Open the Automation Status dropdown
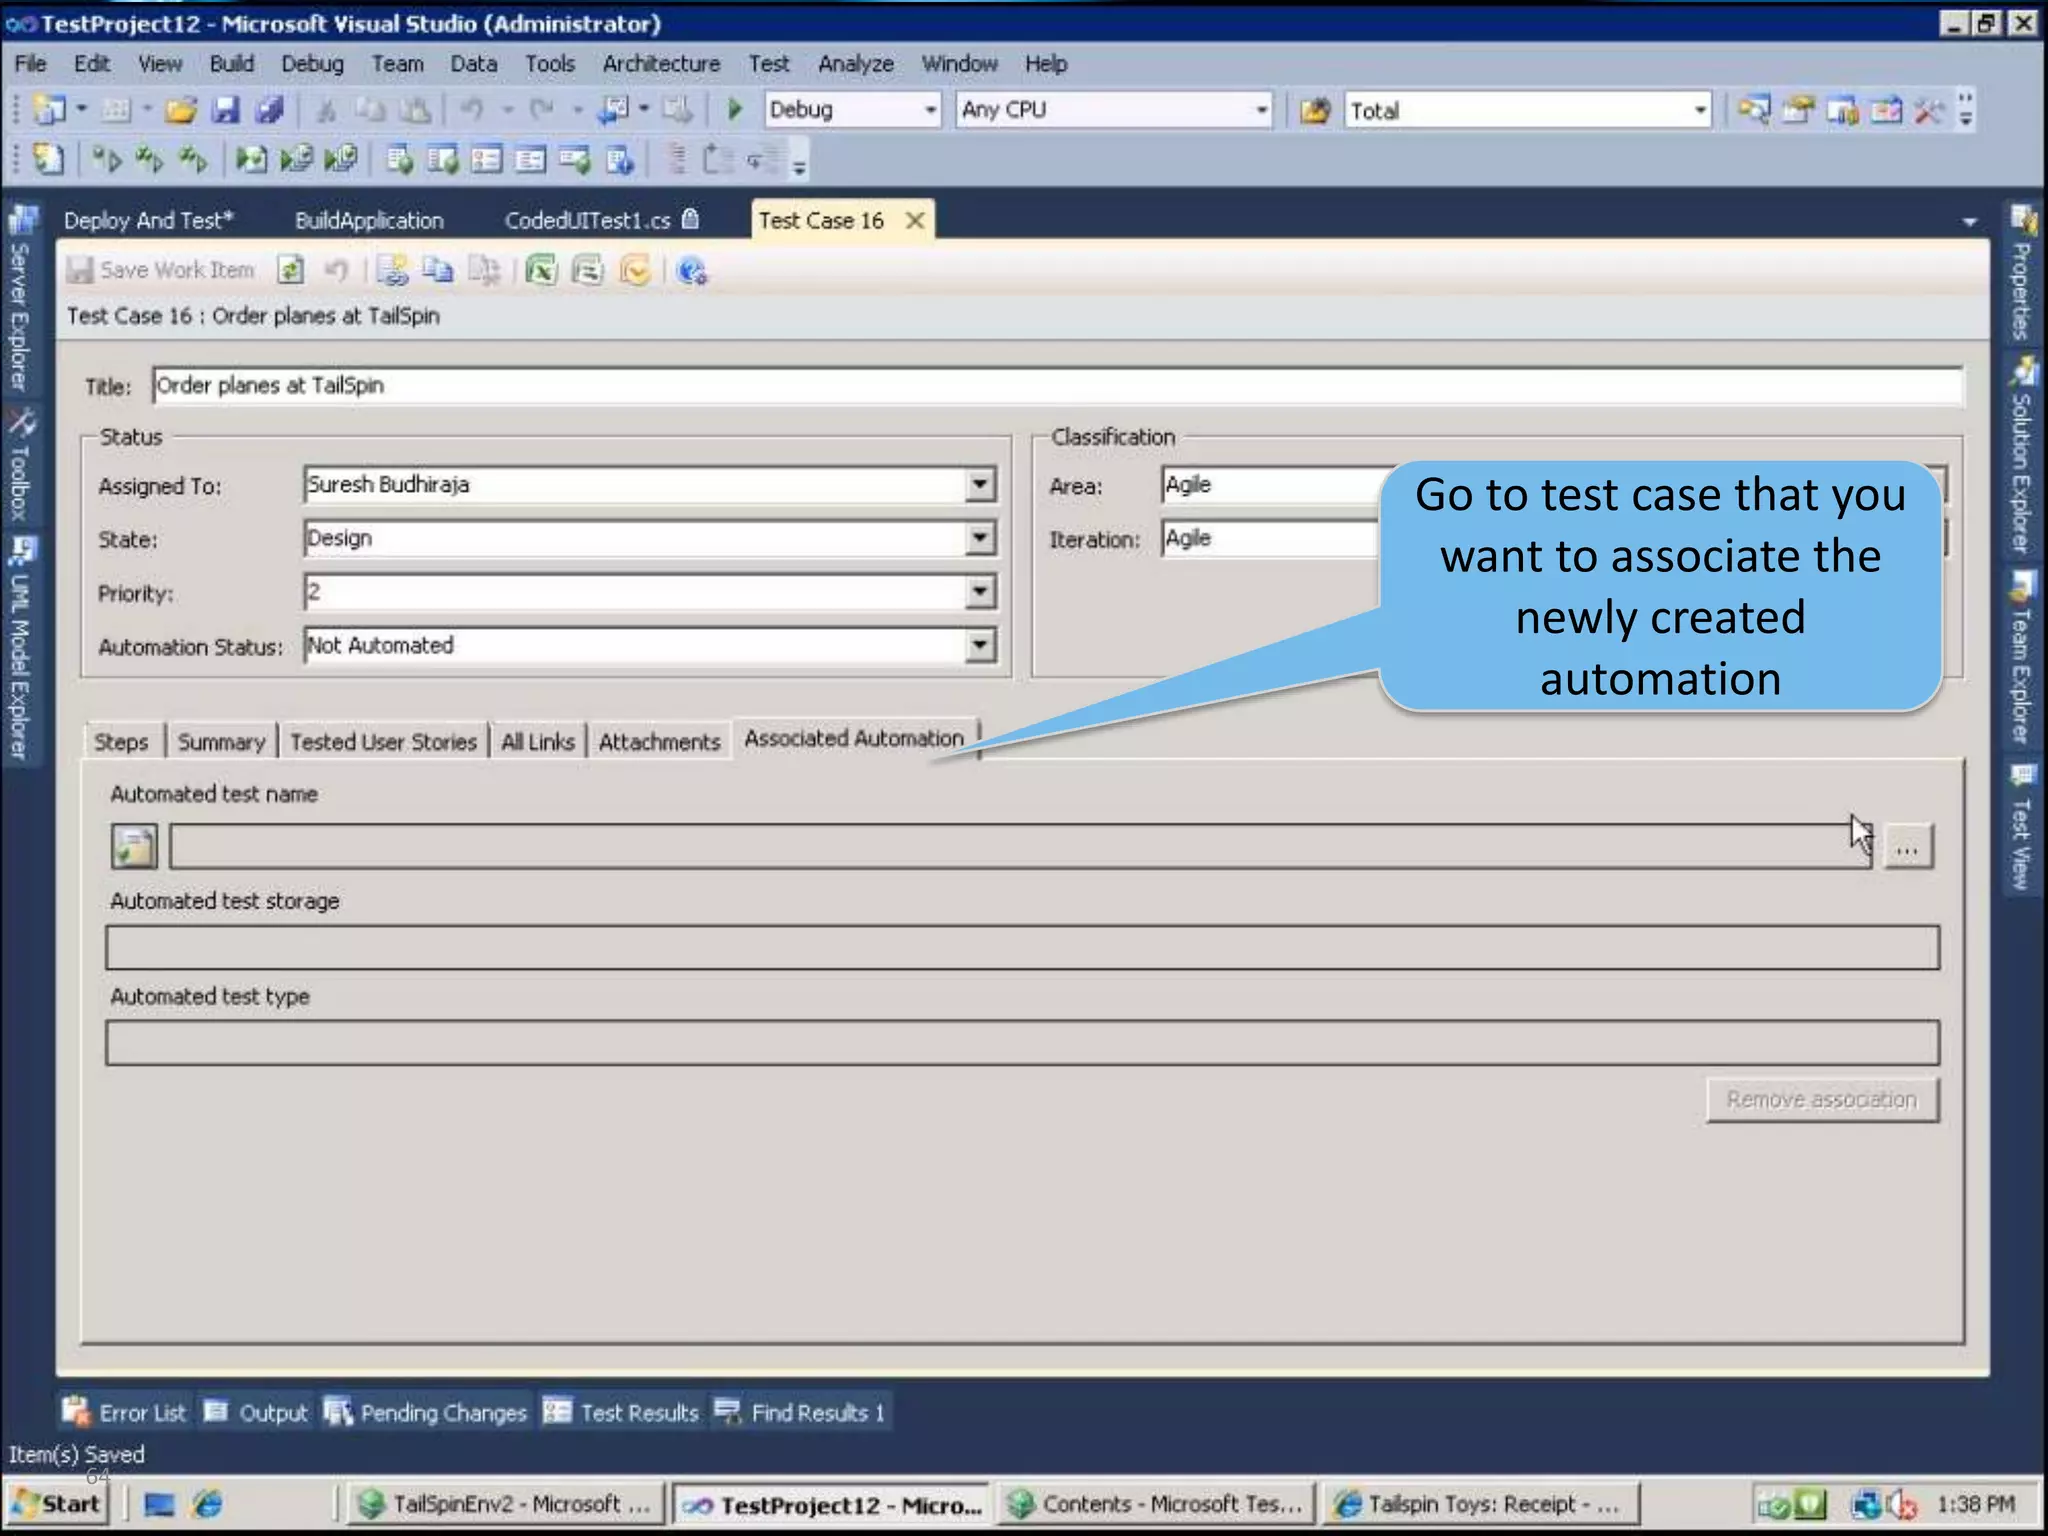Image resolution: width=2048 pixels, height=1536 pixels. [x=980, y=646]
